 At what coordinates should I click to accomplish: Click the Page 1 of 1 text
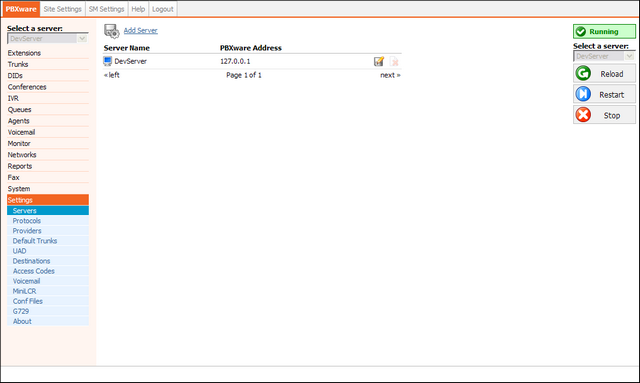pos(244,75)
